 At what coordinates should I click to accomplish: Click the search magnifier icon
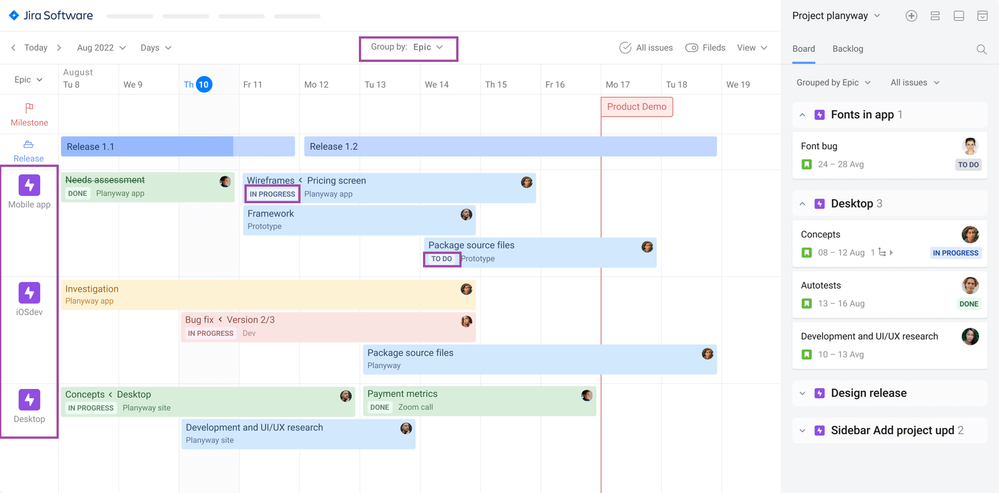pos(981,49)
